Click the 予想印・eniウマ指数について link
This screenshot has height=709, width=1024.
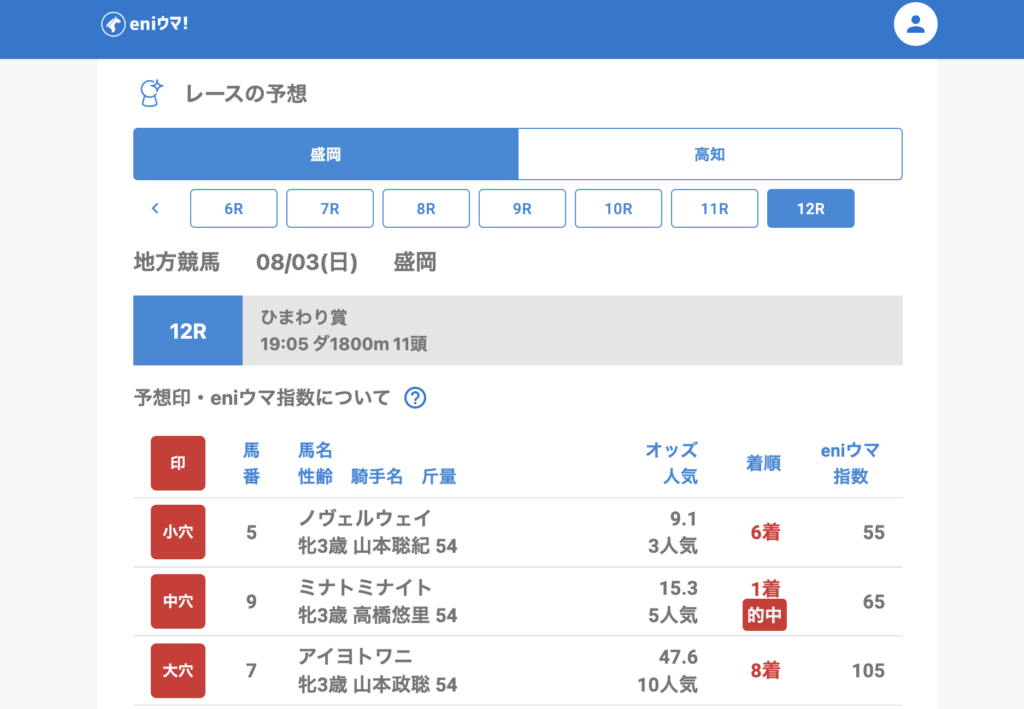262,398
